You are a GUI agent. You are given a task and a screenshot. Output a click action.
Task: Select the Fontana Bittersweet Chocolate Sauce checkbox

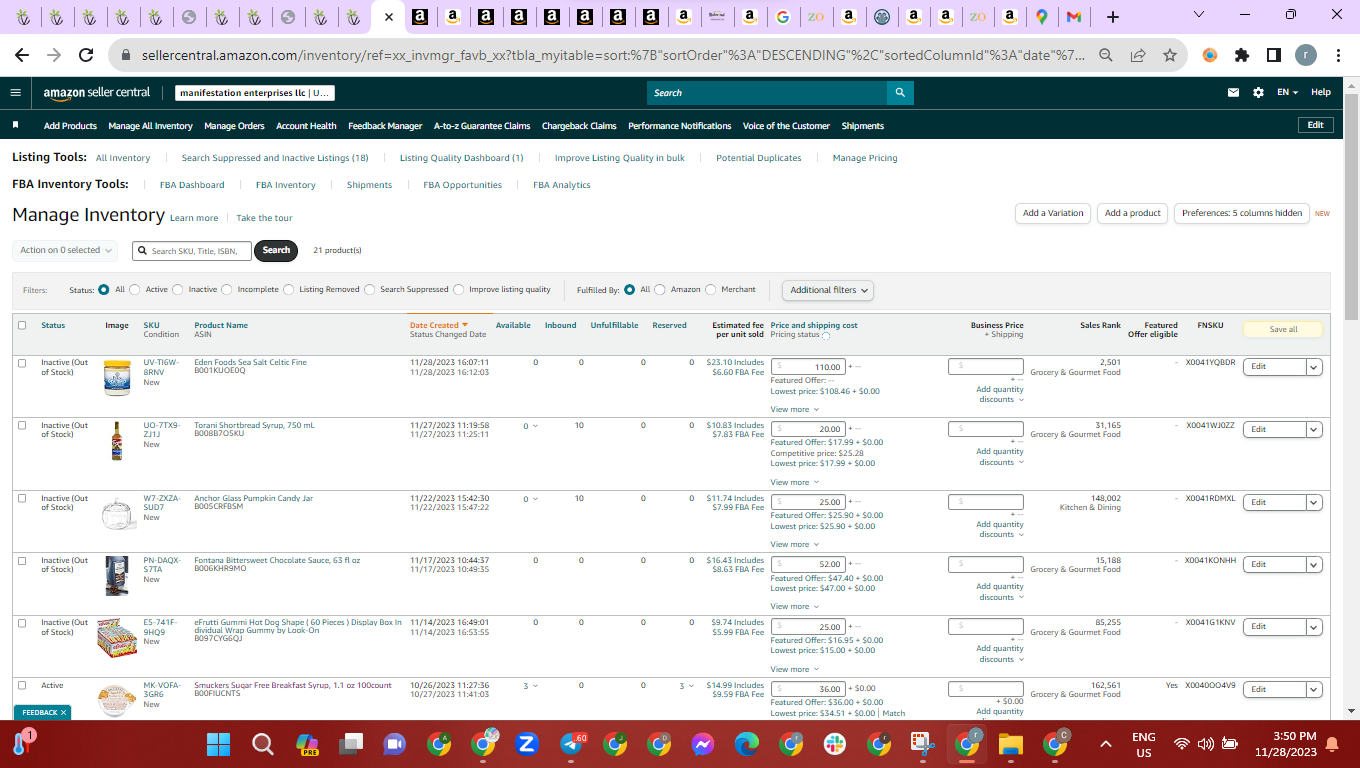pyautogui.click(x=22, y=561)
